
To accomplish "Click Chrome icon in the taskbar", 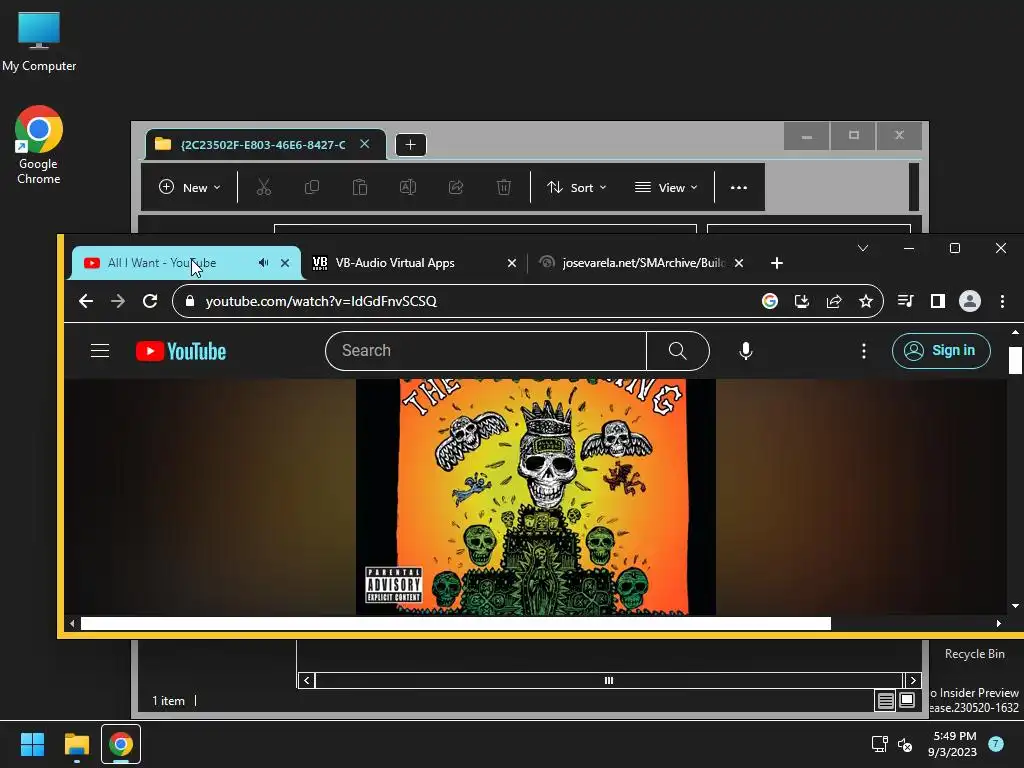I will [x=121, y=744].
